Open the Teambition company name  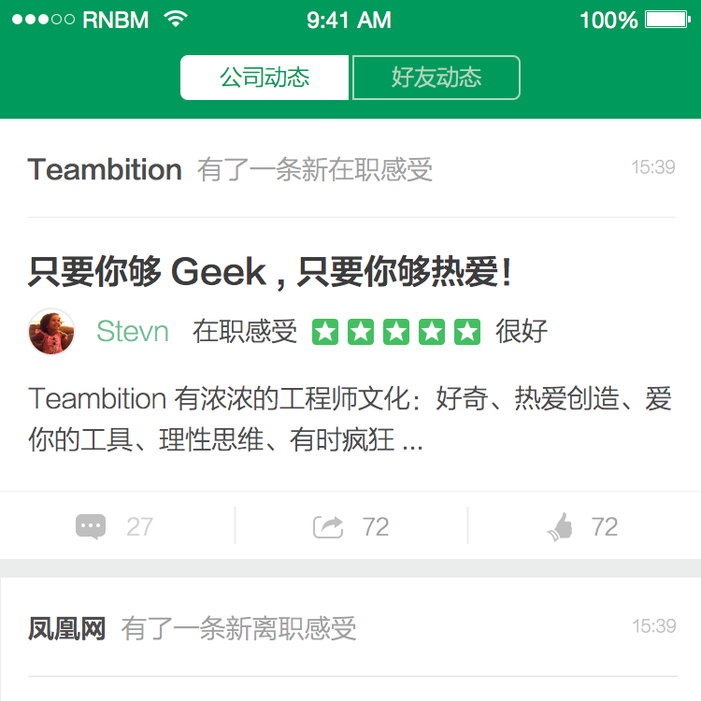coord(105,169)
